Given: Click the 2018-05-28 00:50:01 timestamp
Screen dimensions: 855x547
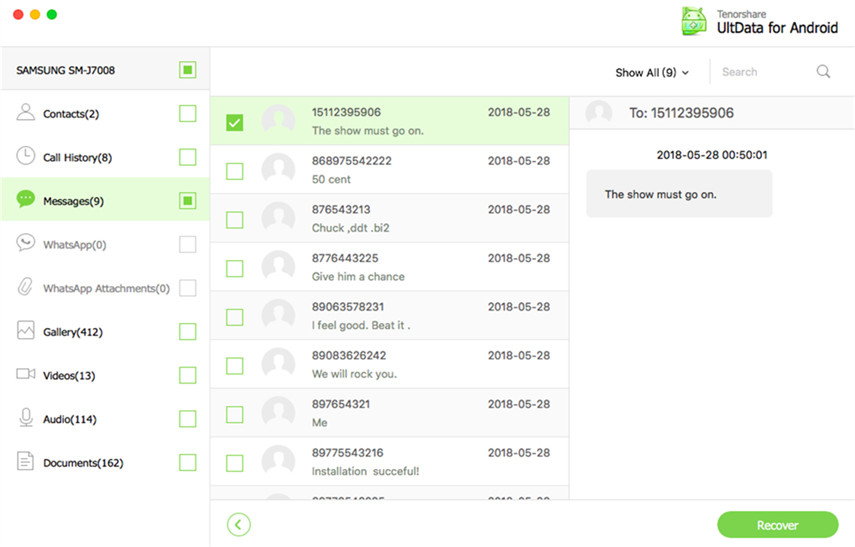Looking at the screenshot, I should [712, 155].
